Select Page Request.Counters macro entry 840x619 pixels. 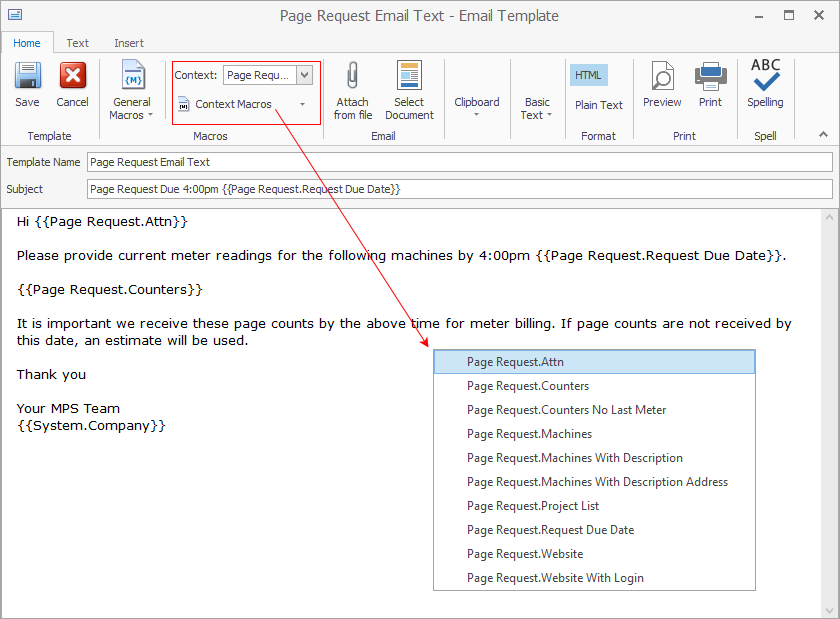click(528, 386)
